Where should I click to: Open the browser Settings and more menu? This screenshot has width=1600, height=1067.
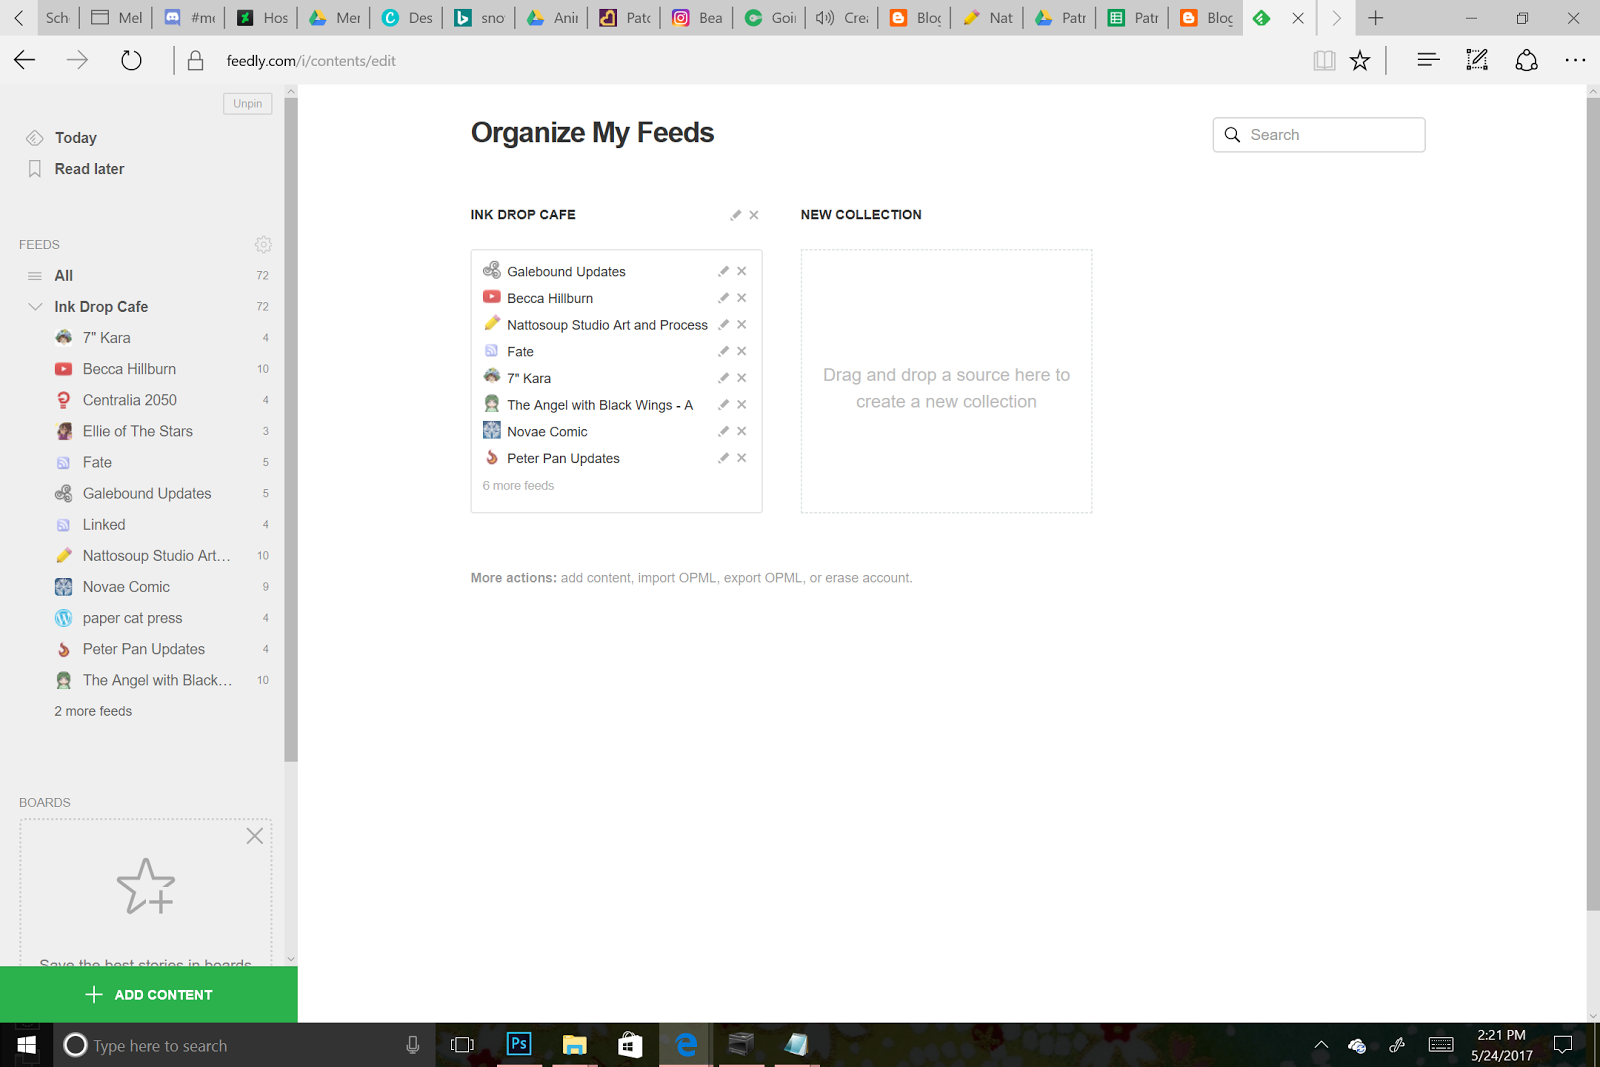coord(1575,61)
